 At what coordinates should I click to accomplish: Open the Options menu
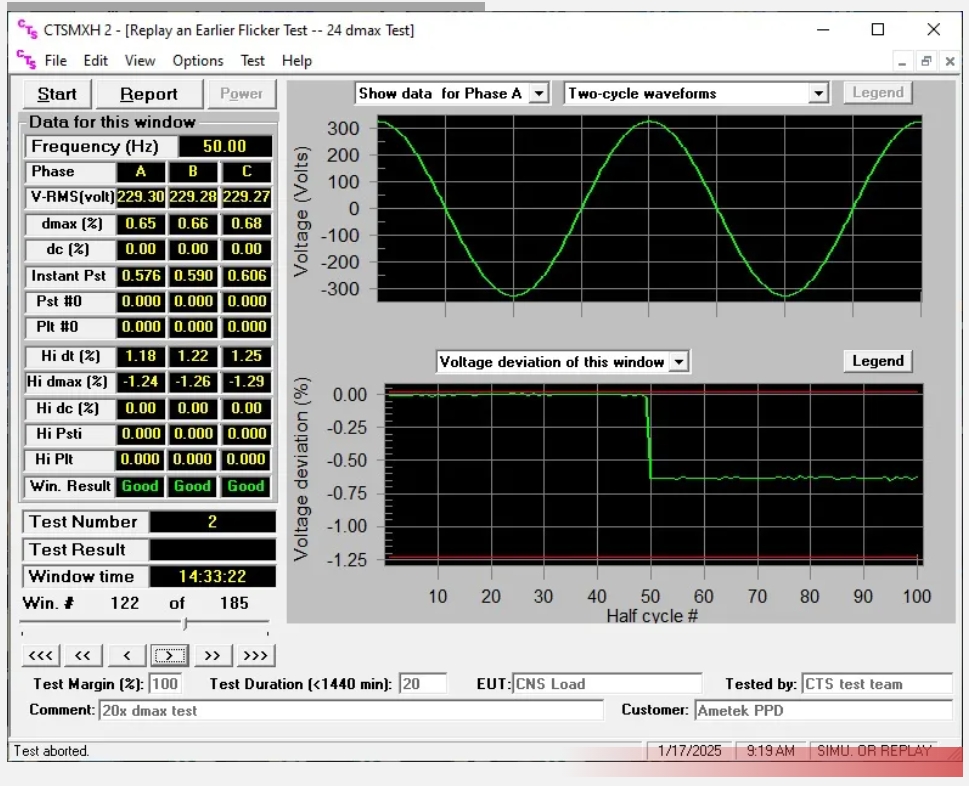click(x=197, y=60)
